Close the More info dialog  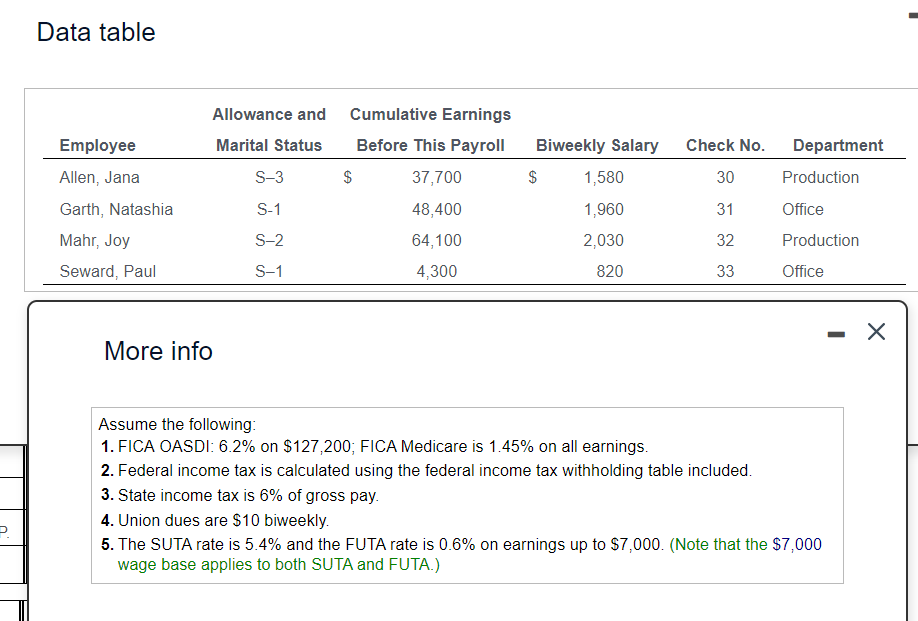(876, 333)
